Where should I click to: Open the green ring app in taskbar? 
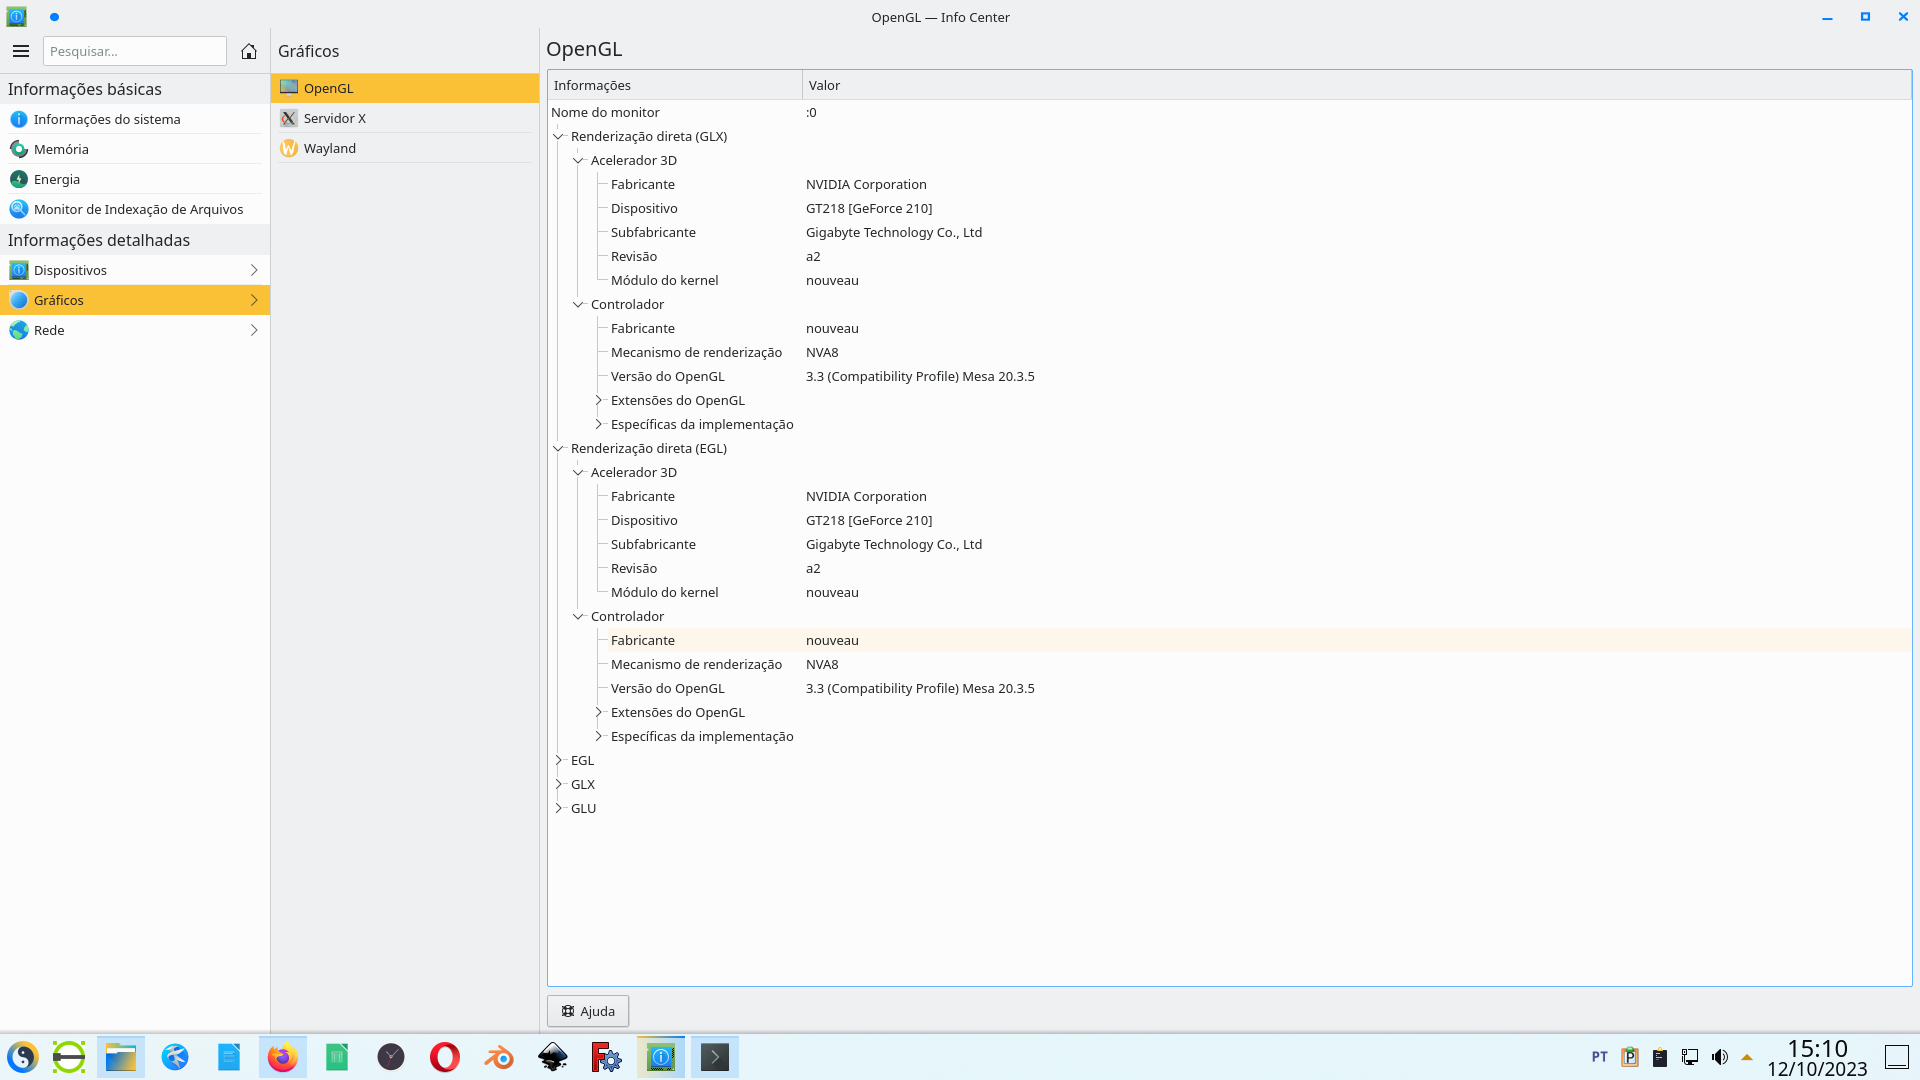[69, 1057]
